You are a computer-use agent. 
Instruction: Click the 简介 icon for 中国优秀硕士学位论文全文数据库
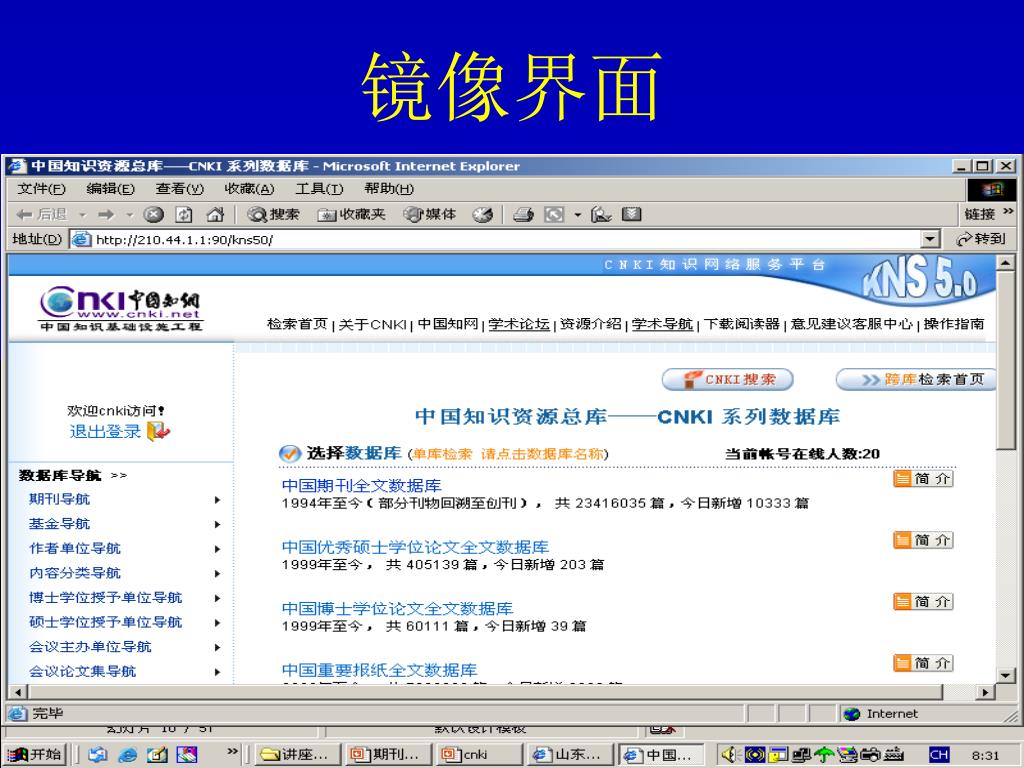pyautogui.click(x=923, y=540)
